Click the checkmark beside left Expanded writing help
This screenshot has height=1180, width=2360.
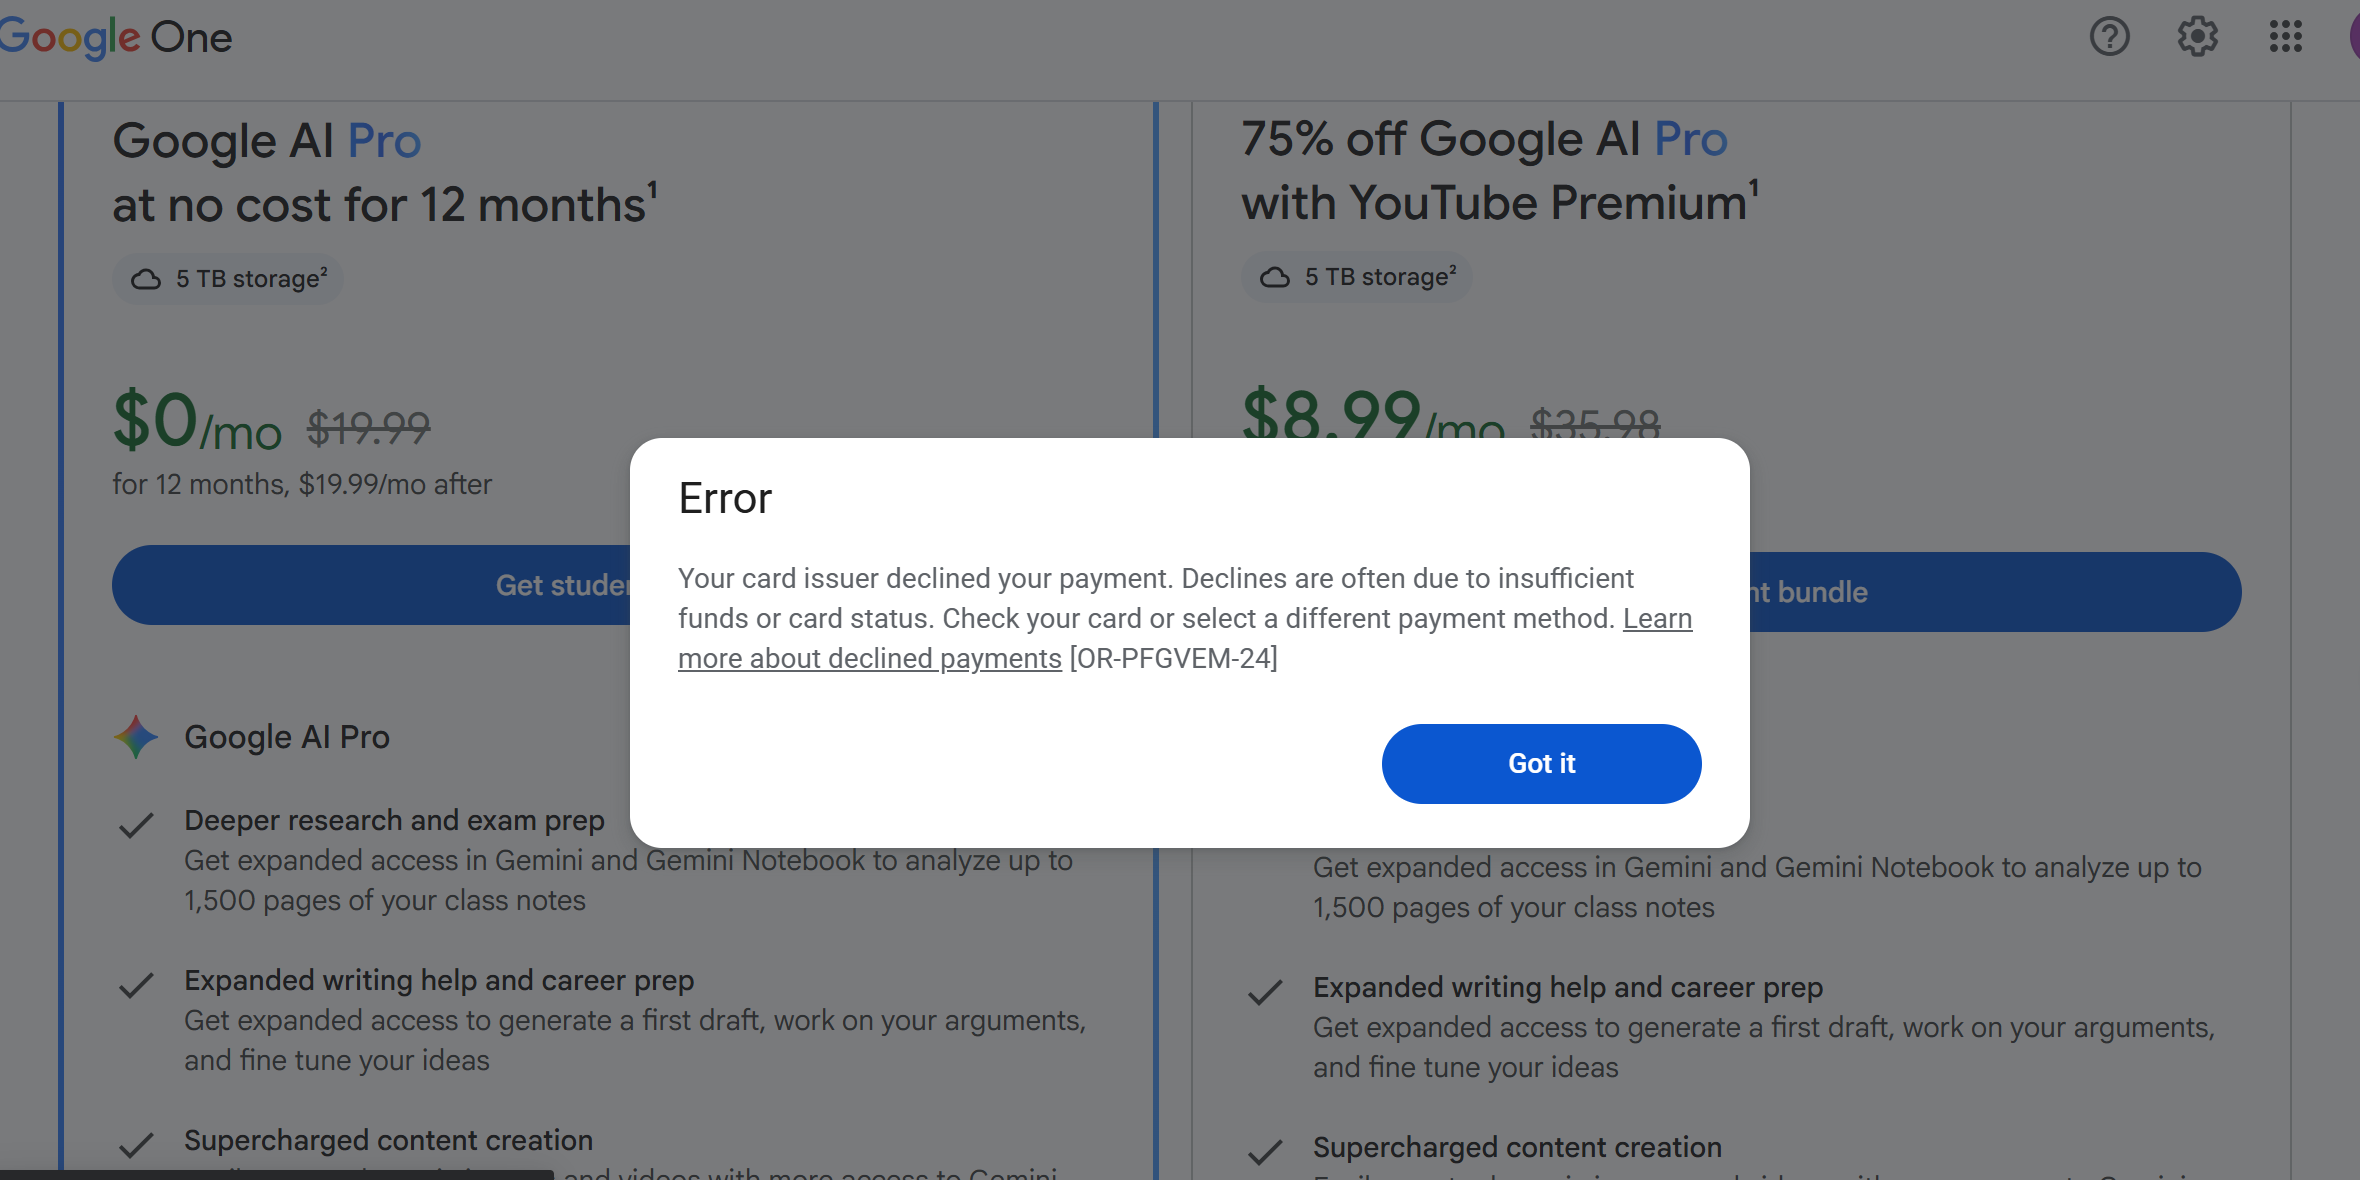pyautogui.click(x=136, y=985)
